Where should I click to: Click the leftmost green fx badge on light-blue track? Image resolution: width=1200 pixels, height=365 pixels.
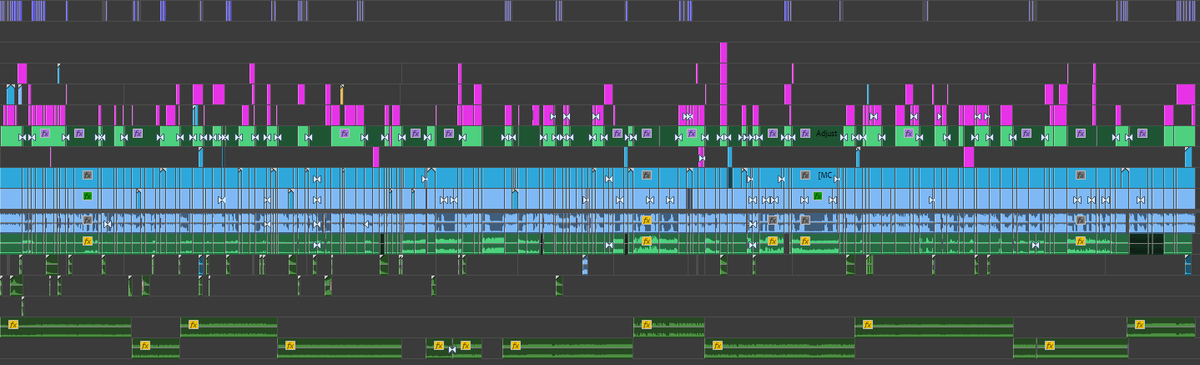click(88, 196)
